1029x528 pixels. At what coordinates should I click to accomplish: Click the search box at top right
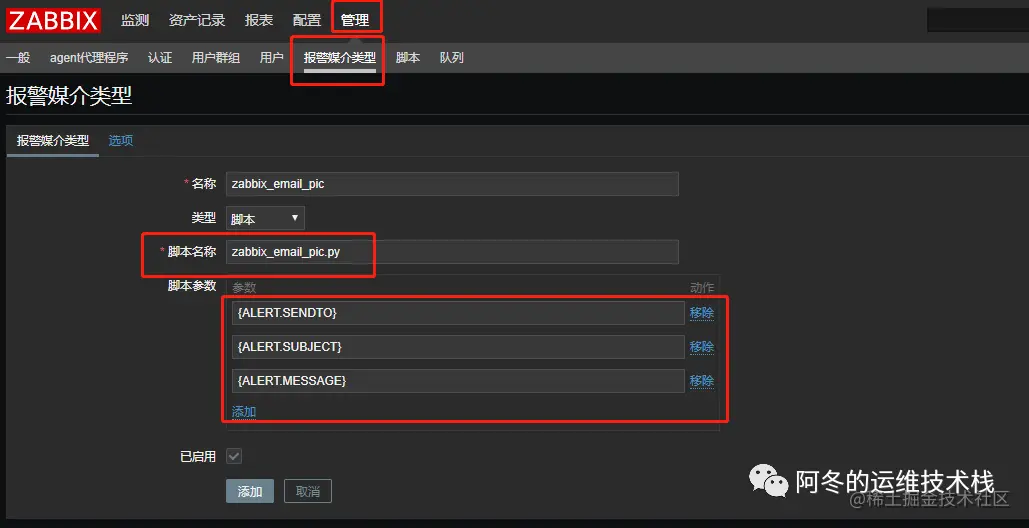click(x=978, y=20)
